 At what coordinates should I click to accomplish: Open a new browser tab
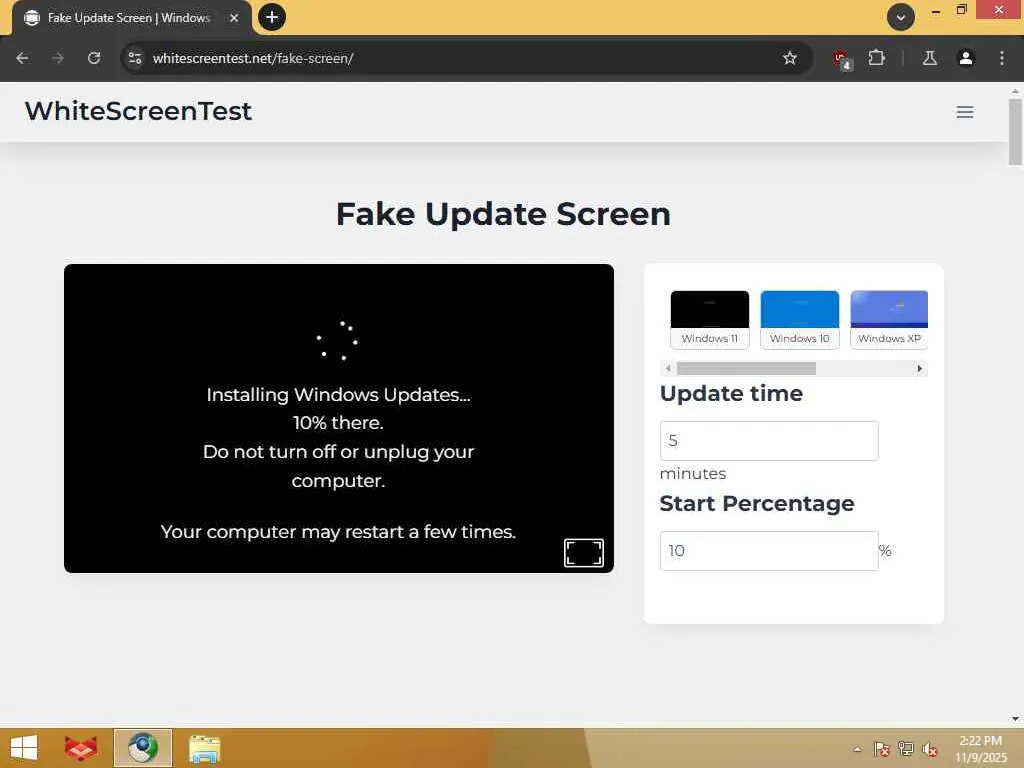[272, 17]
